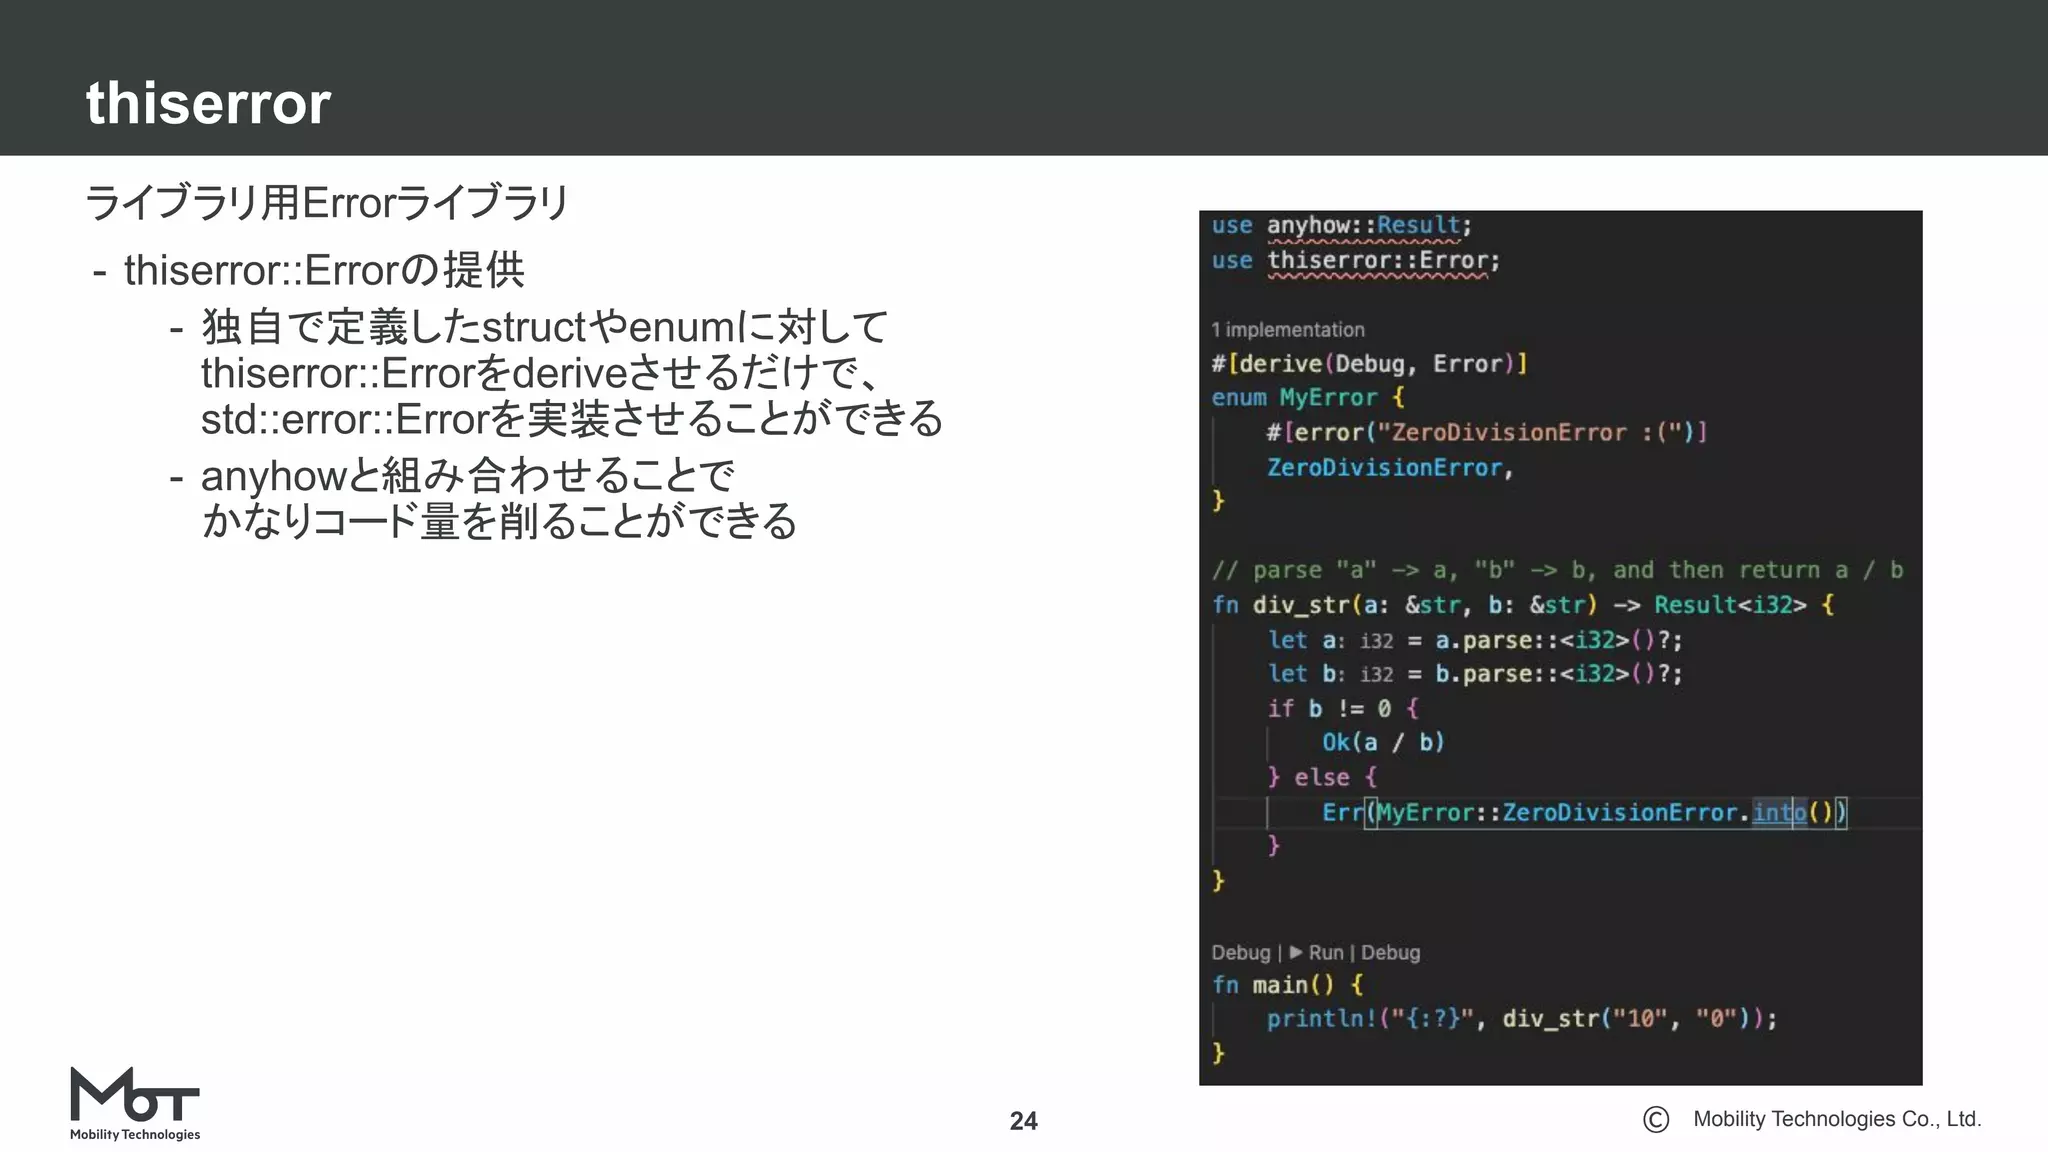Image resolution: width=2048 pixels, height=1152 pixels.
Task: Click the 'Run' code lens with the play icon
Action: coord(1316,953)
